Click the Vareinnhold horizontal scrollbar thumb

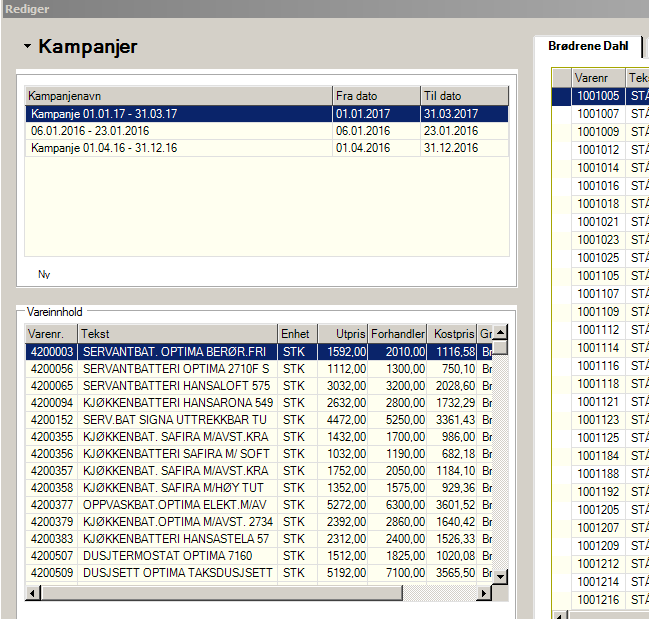coord(221,593)
